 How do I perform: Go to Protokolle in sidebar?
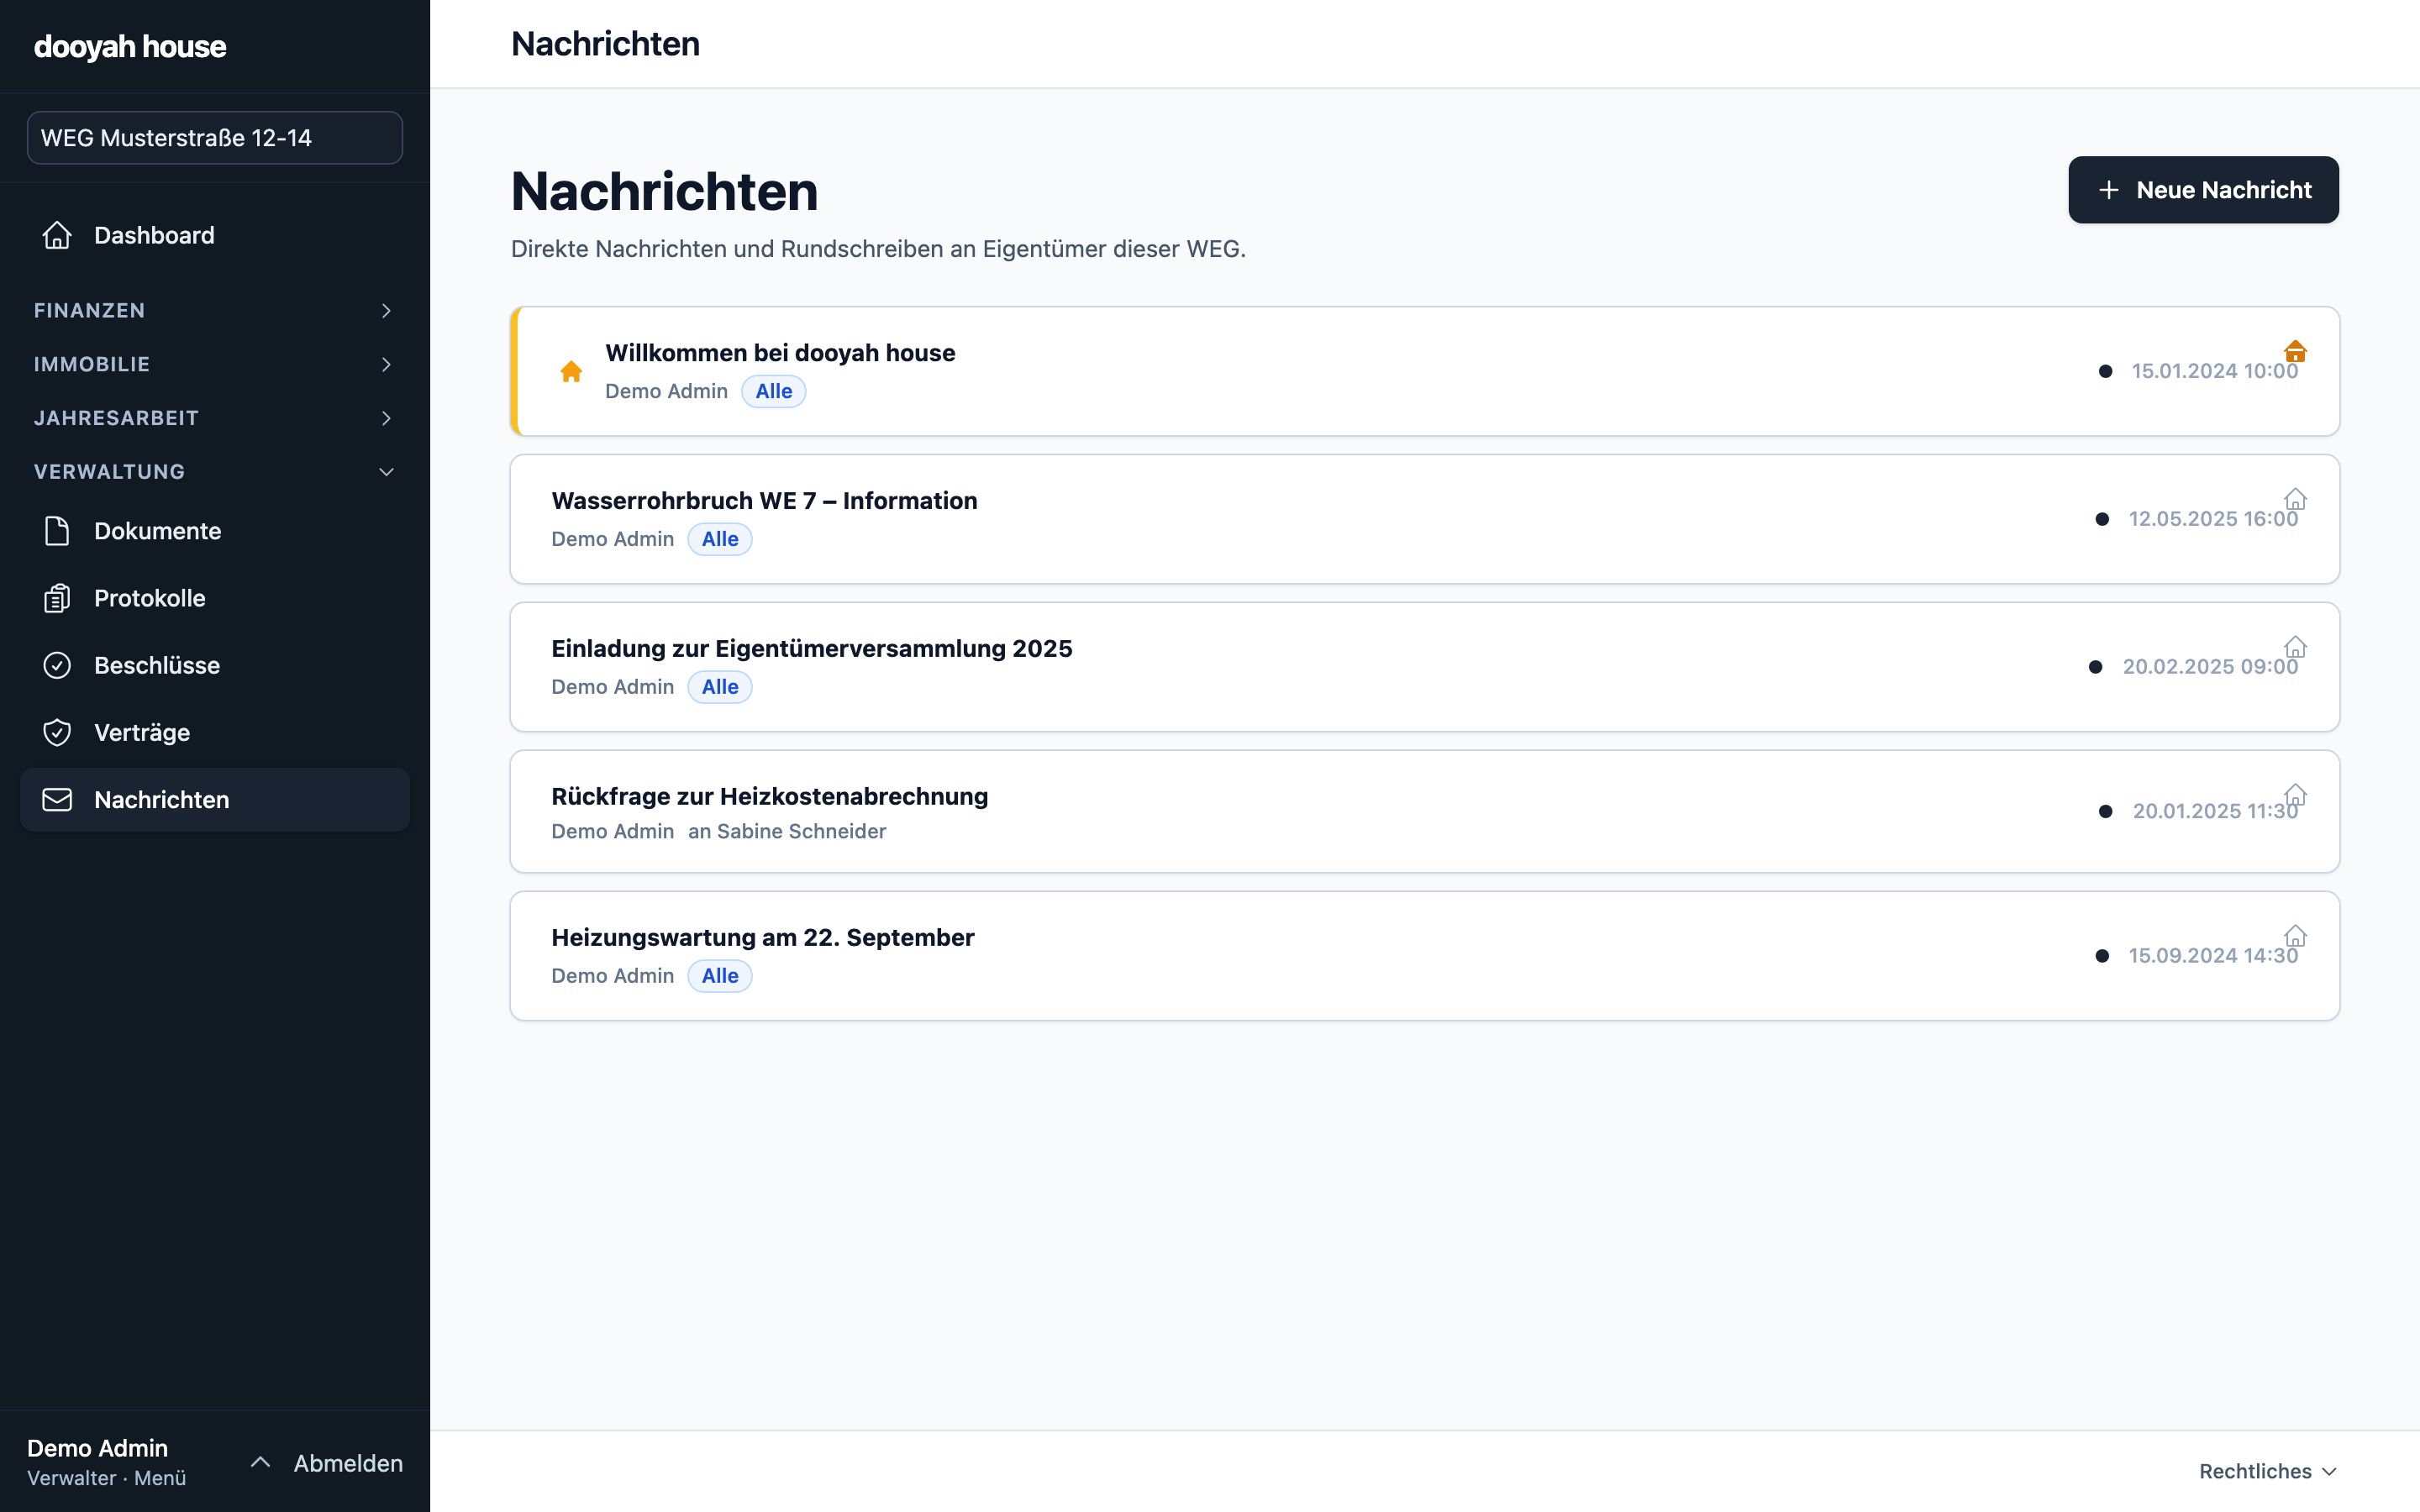click(x=215, y=598)
